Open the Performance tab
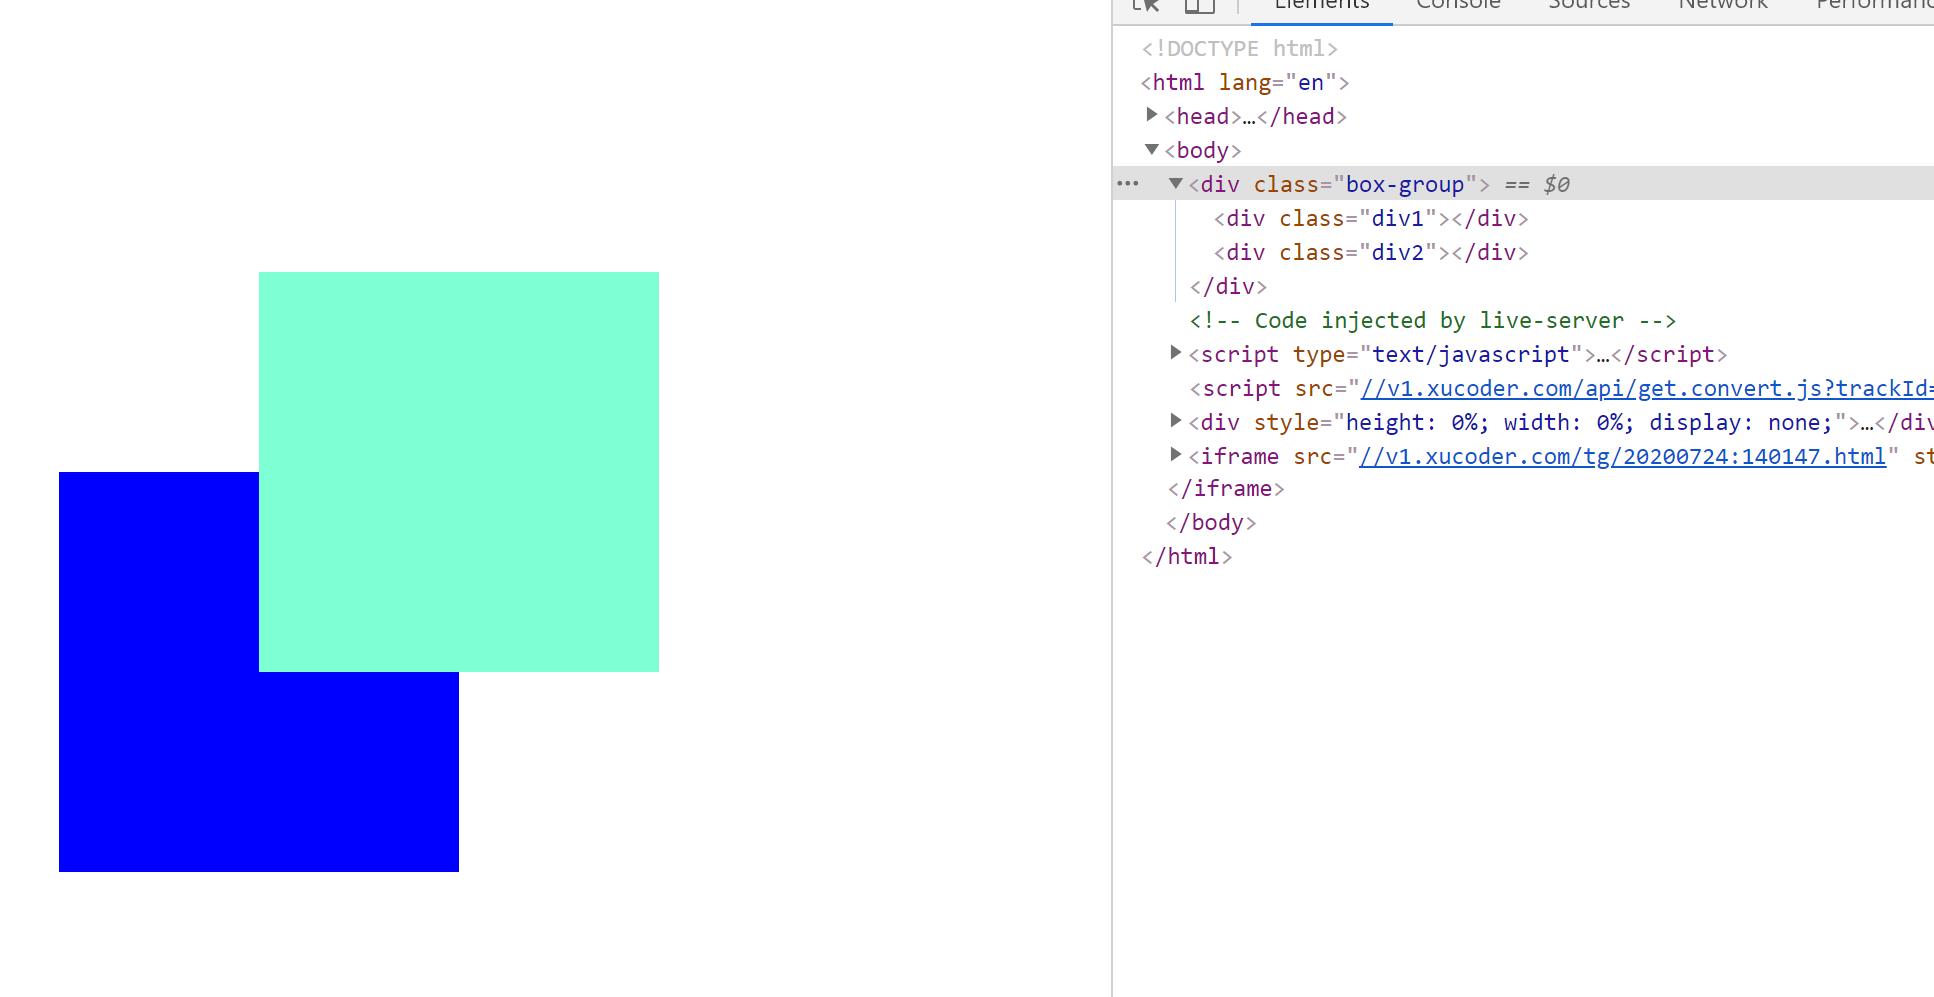Screen dimensions: 1934x997 [1874, 5]
